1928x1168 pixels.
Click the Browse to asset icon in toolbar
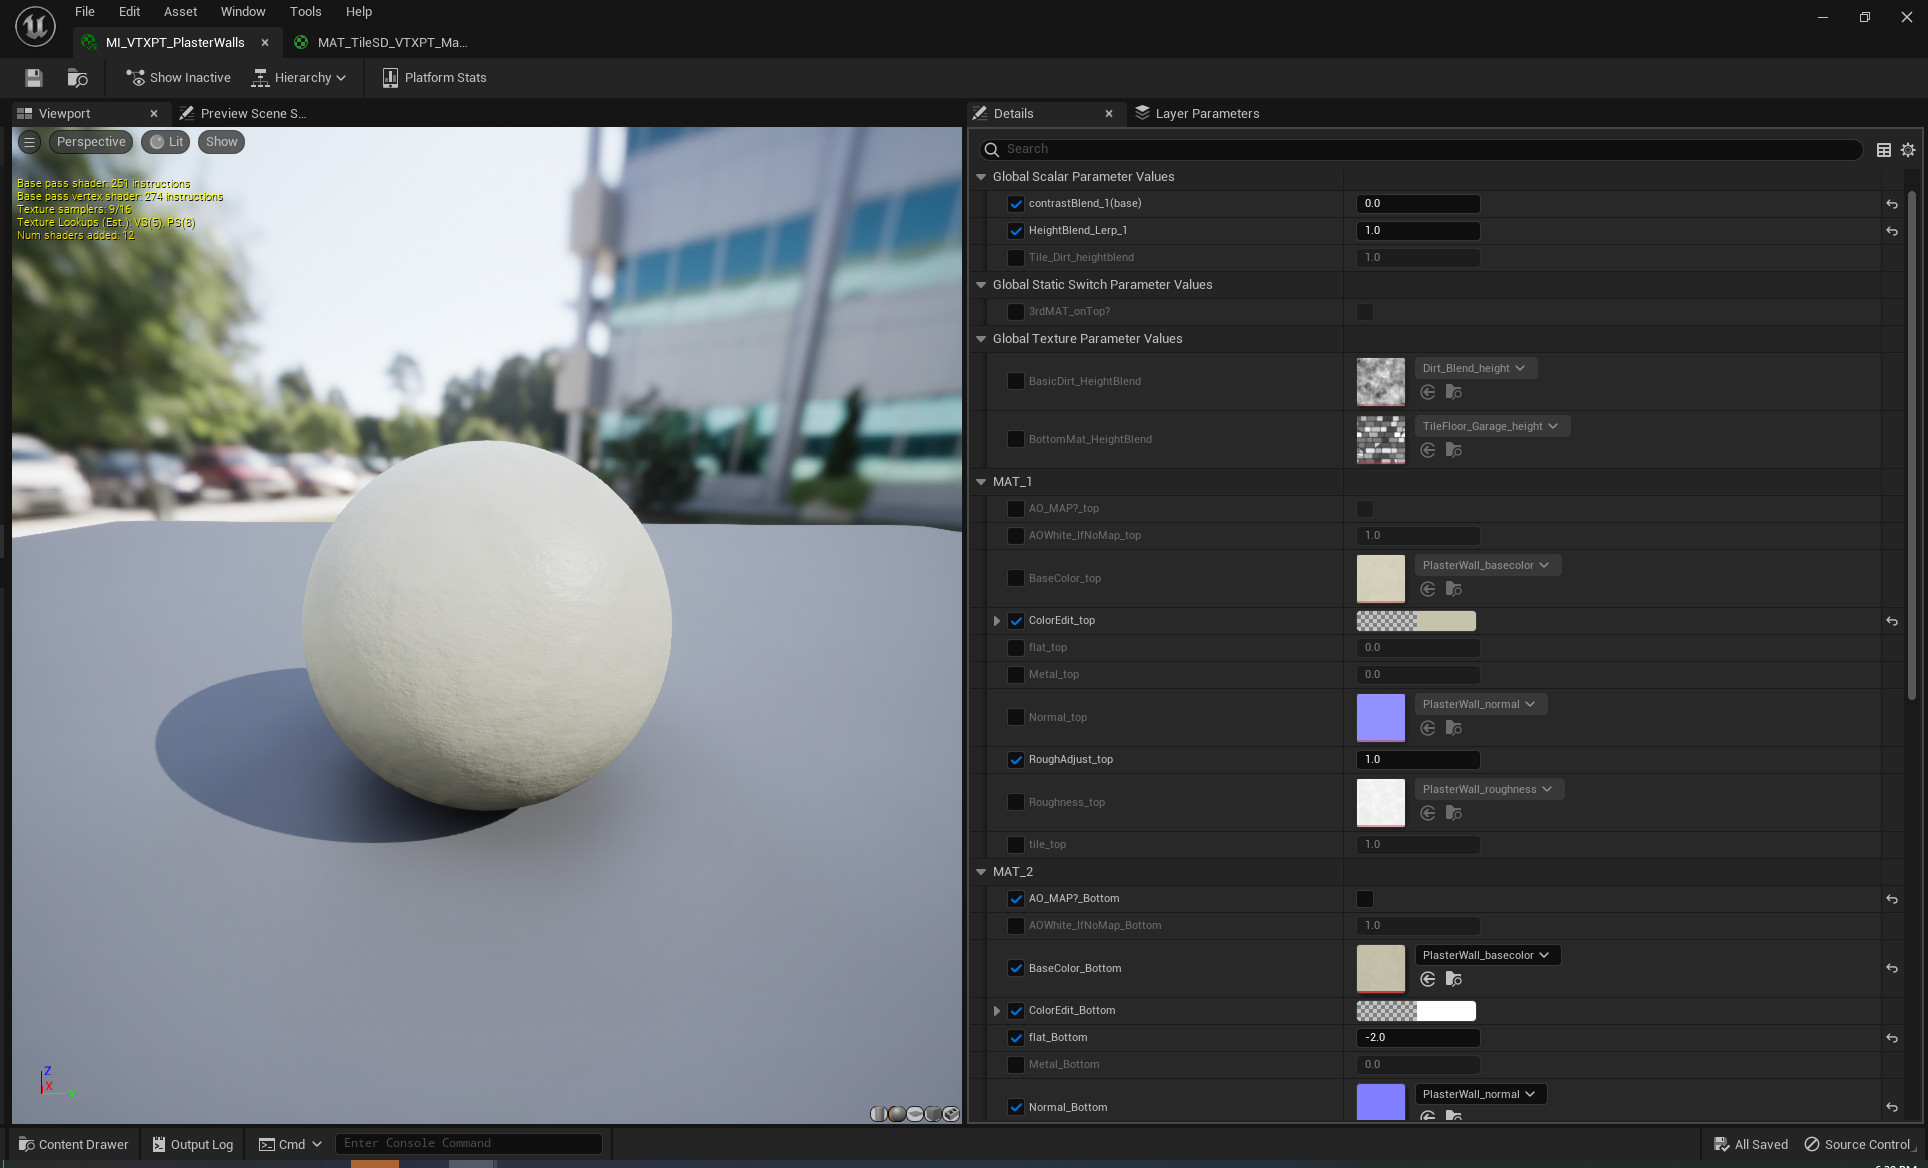(77, 78)
